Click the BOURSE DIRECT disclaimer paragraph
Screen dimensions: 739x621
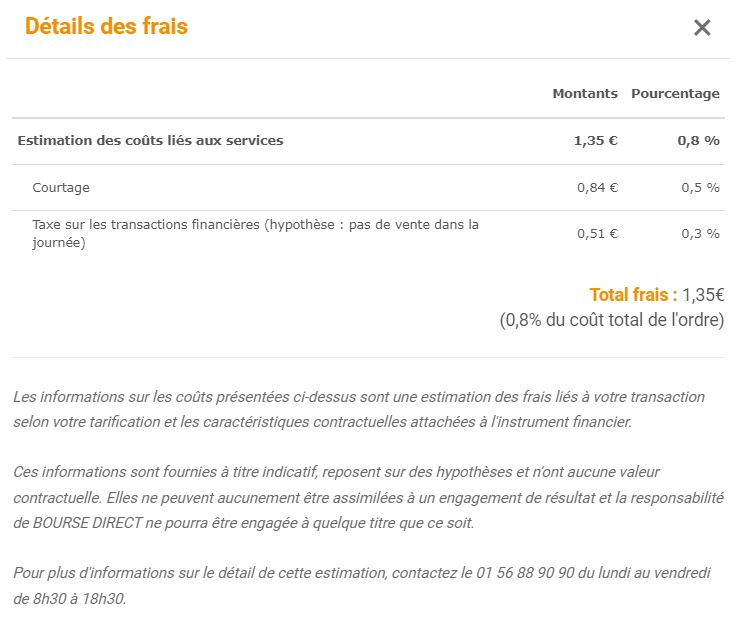pos(369,498)
